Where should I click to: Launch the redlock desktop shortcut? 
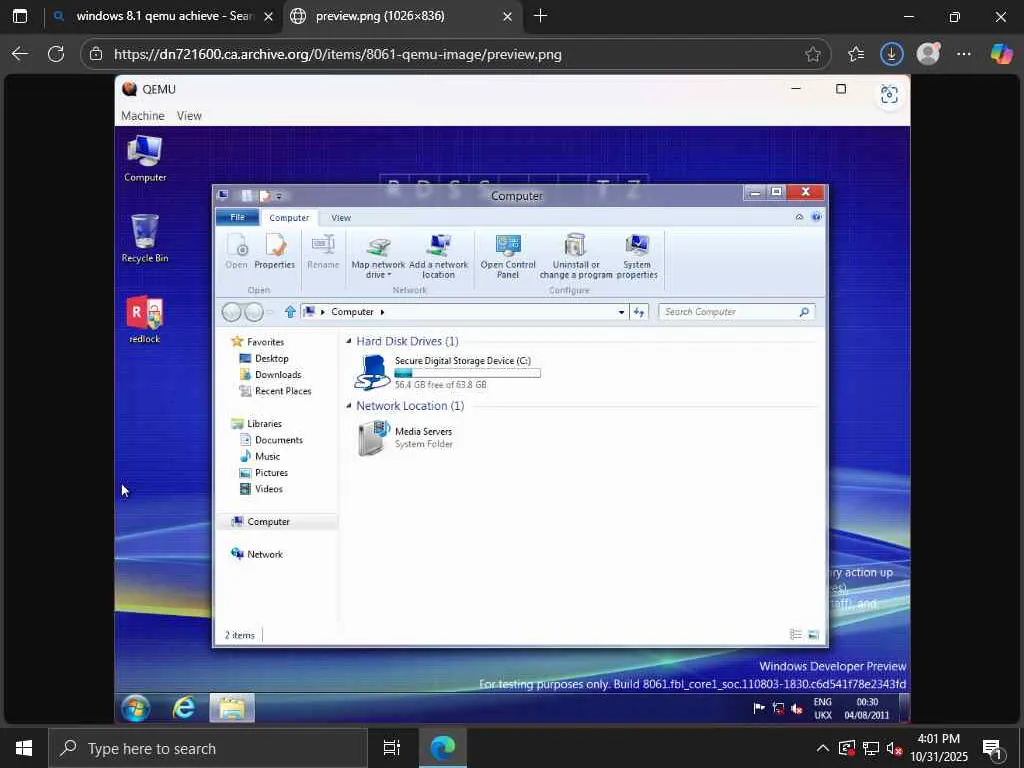(x=144, y=319)
